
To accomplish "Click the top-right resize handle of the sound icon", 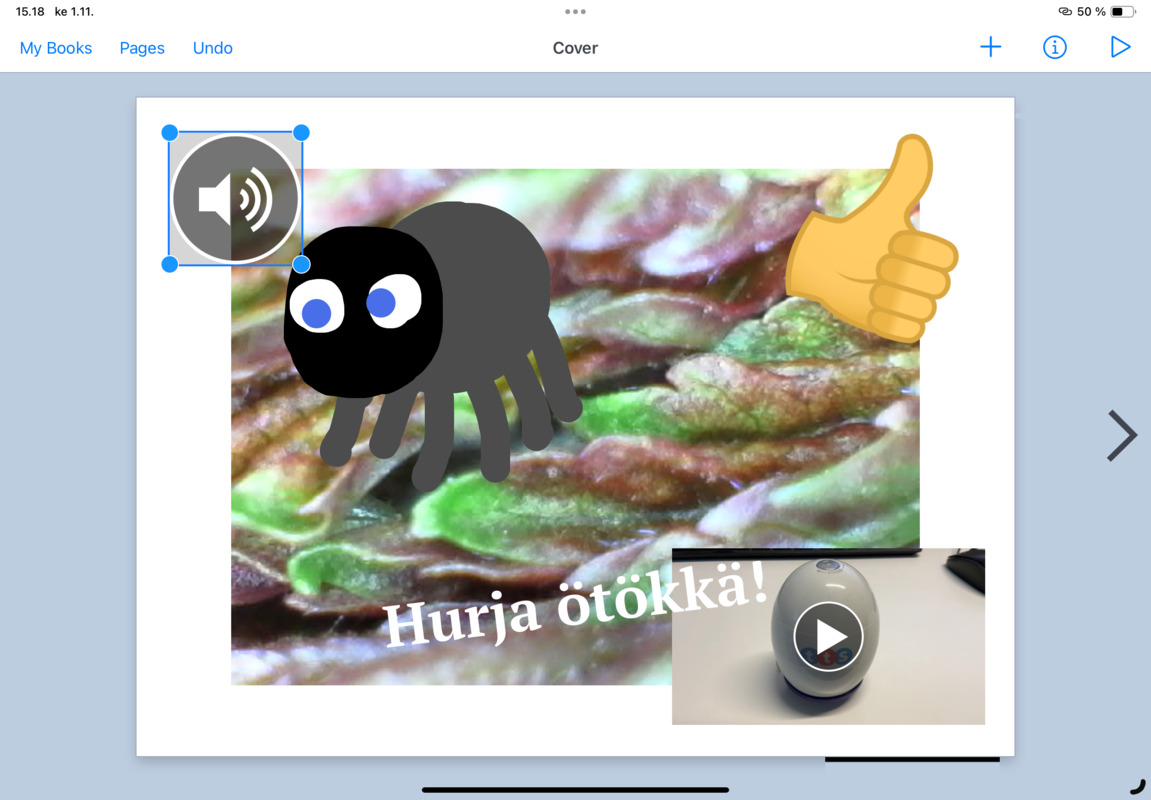I will coord(301,133).
